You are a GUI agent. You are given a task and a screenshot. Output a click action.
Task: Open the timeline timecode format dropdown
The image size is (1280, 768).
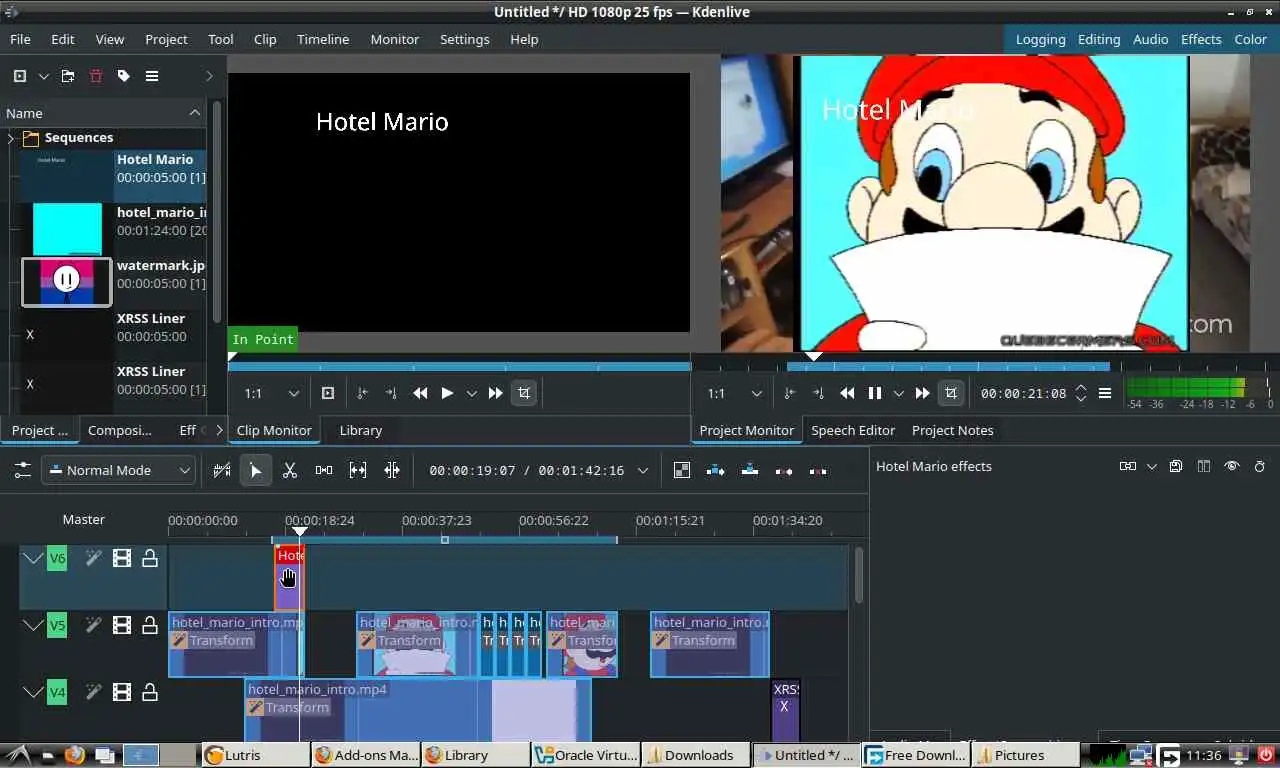(x=643, y=470)
